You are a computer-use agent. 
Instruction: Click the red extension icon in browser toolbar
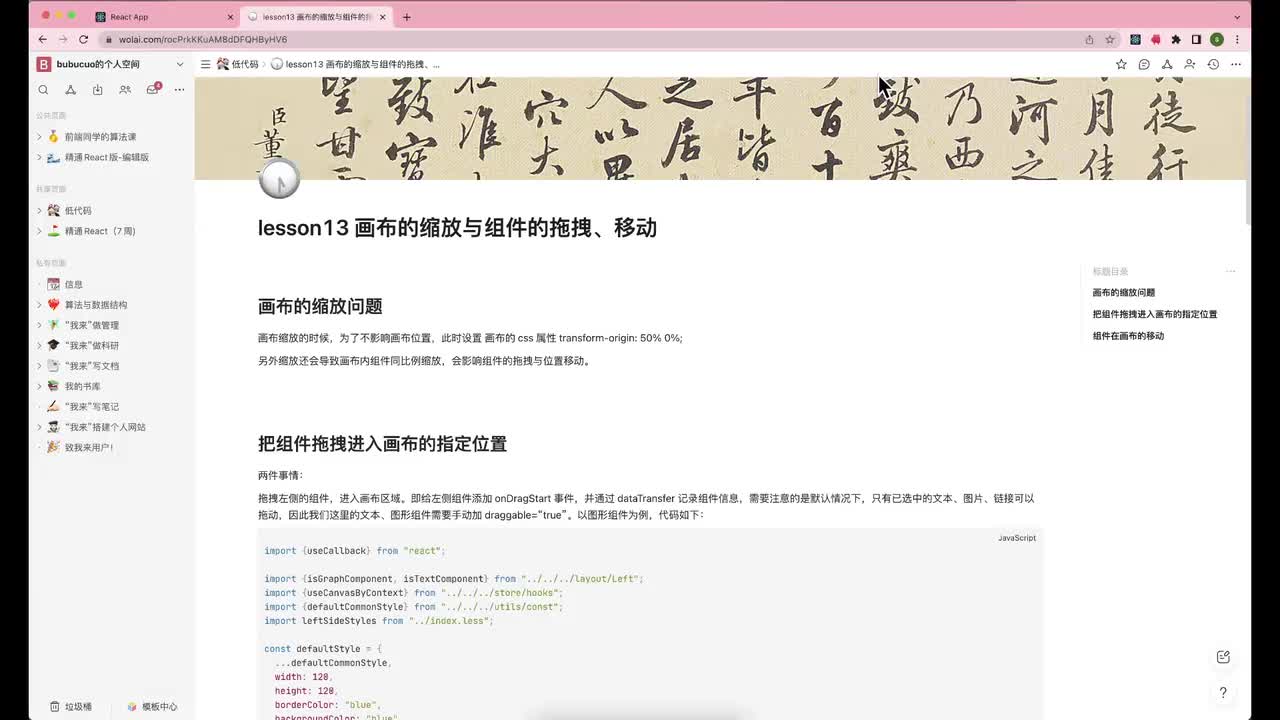[x=1156, y=39]
